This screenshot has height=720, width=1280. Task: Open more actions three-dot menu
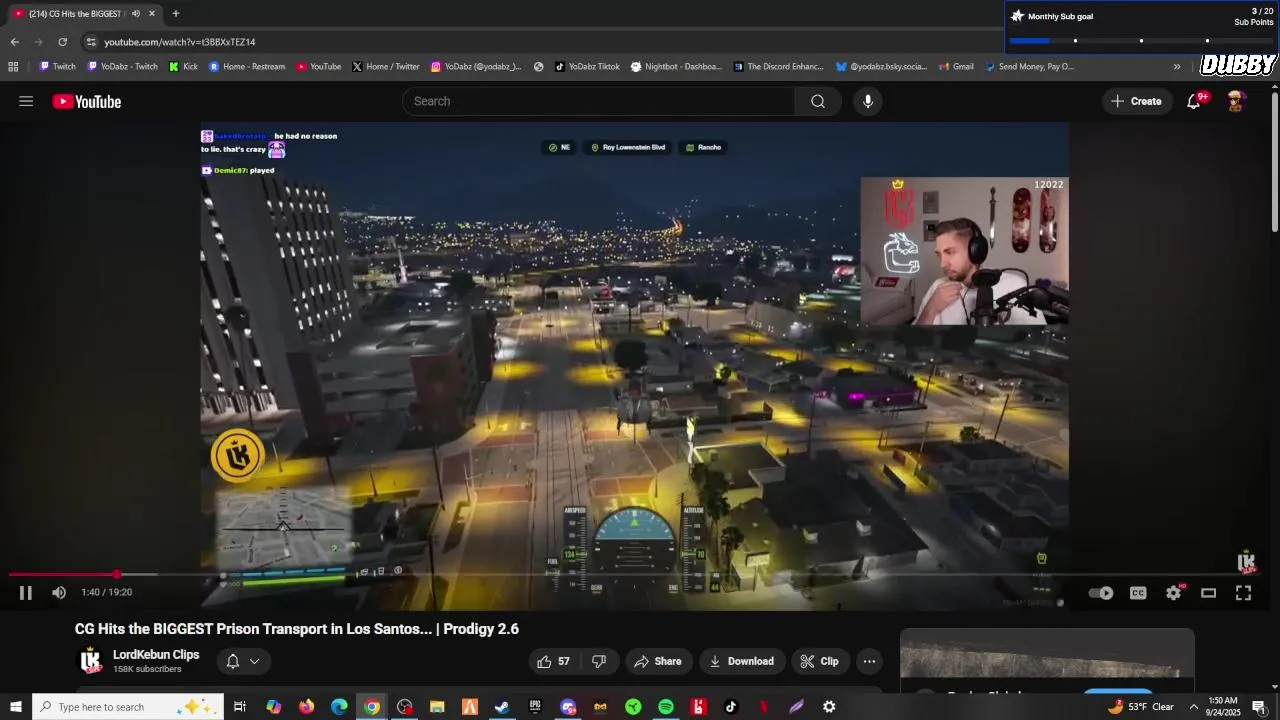[869, 661]
